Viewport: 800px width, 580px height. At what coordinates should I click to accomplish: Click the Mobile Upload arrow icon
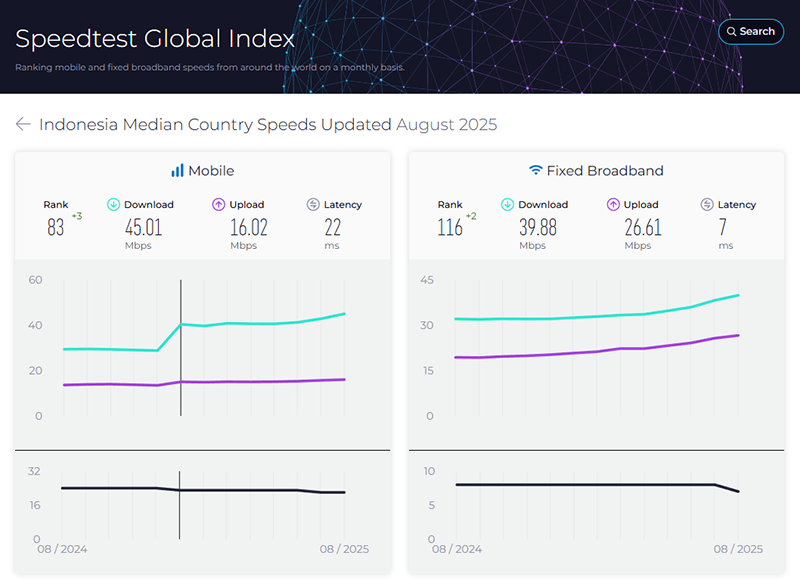218,204
